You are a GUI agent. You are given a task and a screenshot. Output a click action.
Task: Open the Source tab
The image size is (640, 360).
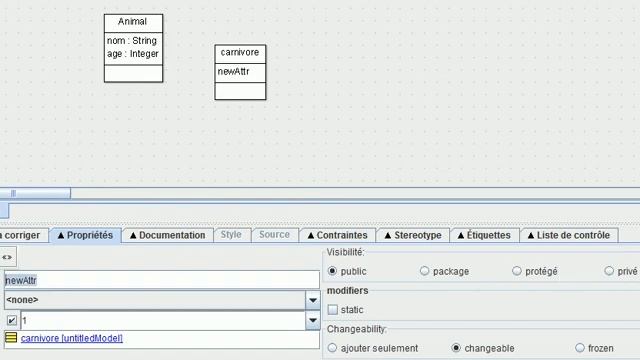click(x=274, y=235)
